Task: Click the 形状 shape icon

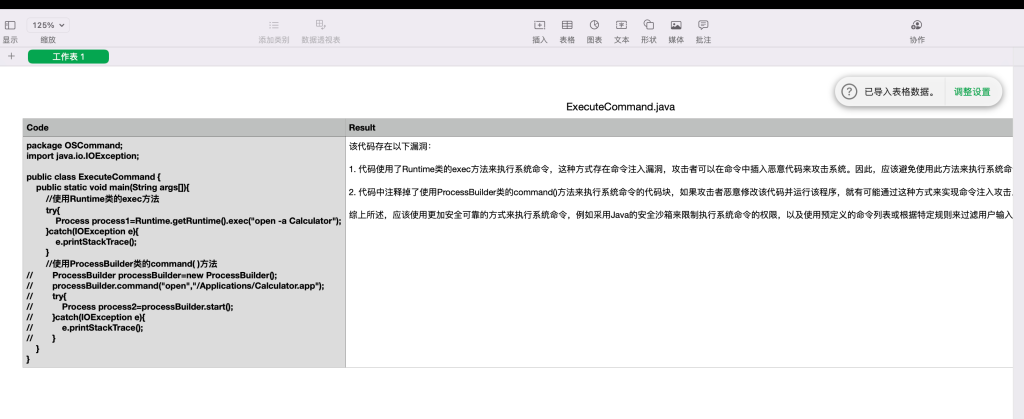Action: (x=648, y=25)
